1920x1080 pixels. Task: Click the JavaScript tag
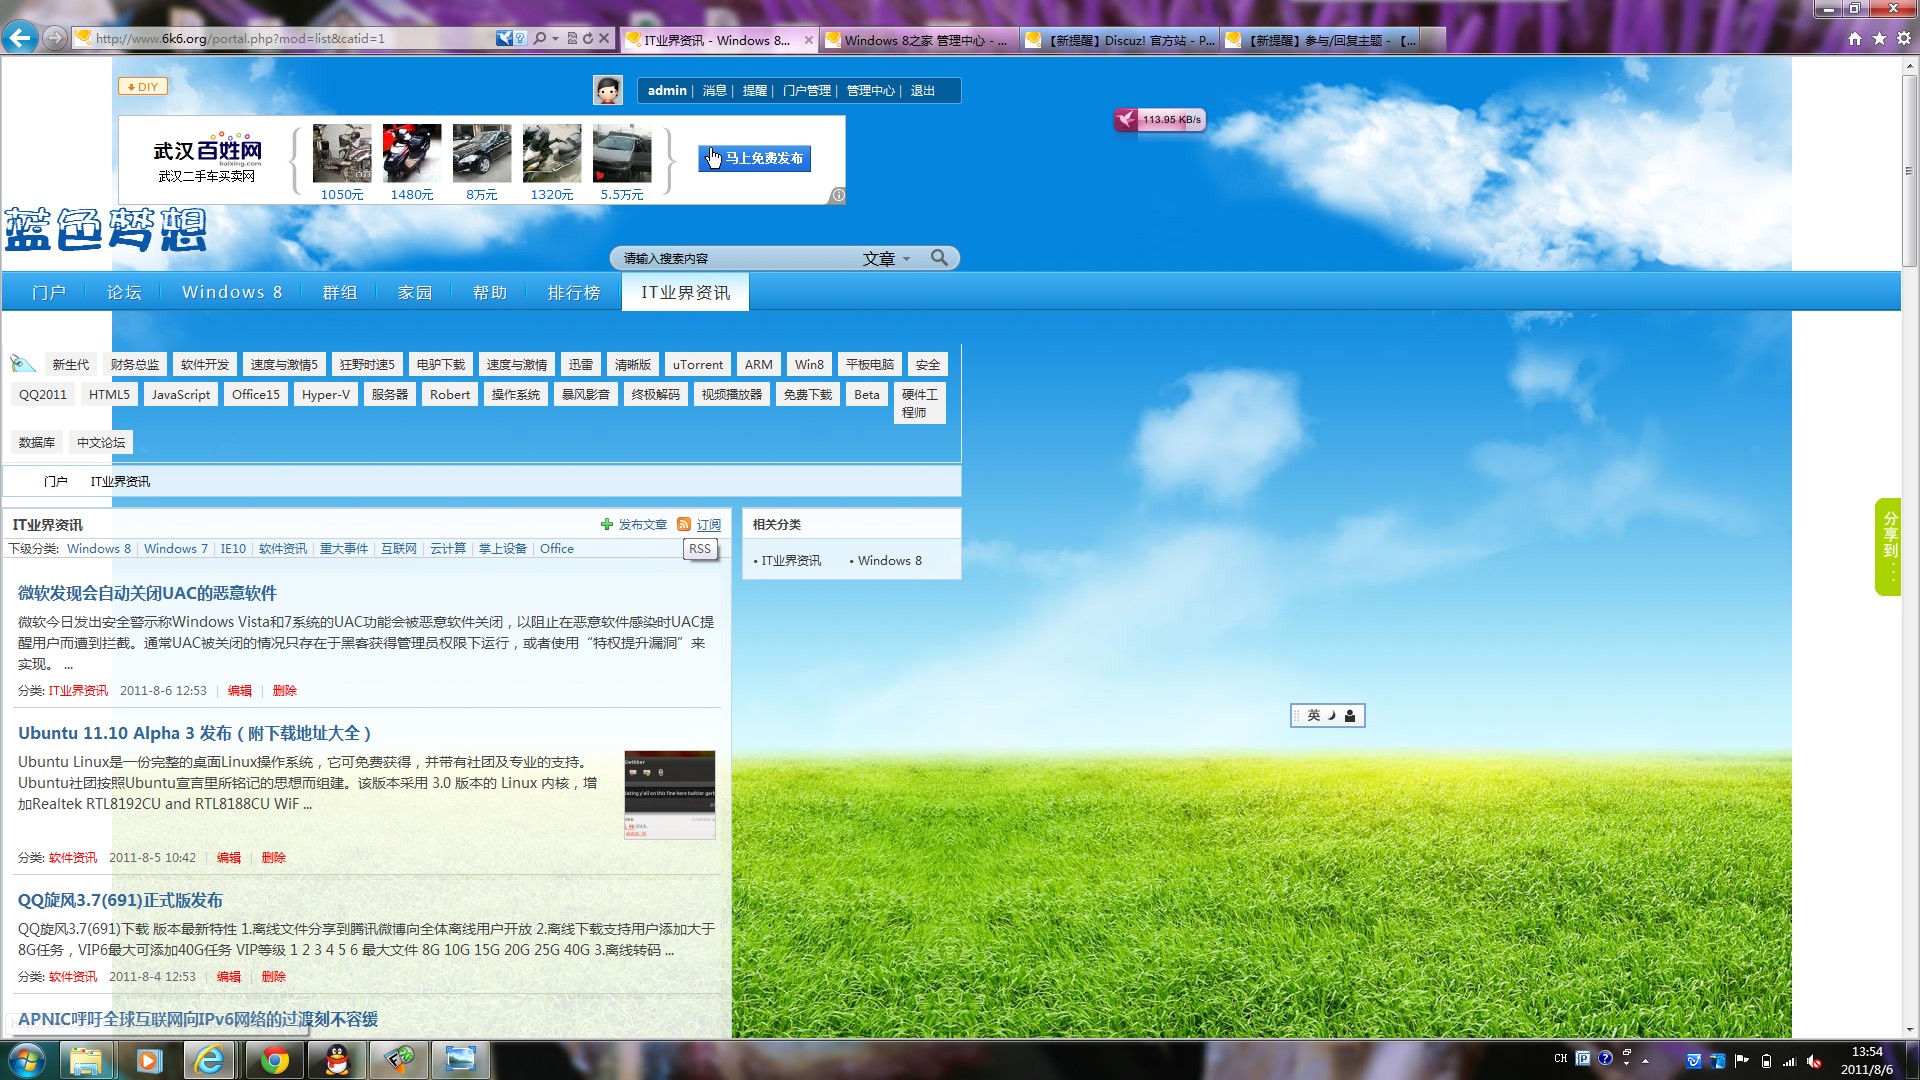[181, 395]
